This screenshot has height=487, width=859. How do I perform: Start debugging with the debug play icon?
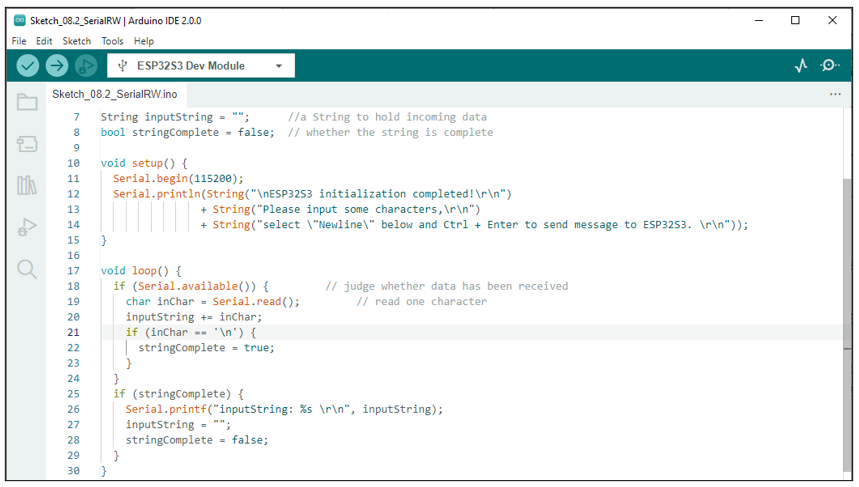[x=85, y=66]
